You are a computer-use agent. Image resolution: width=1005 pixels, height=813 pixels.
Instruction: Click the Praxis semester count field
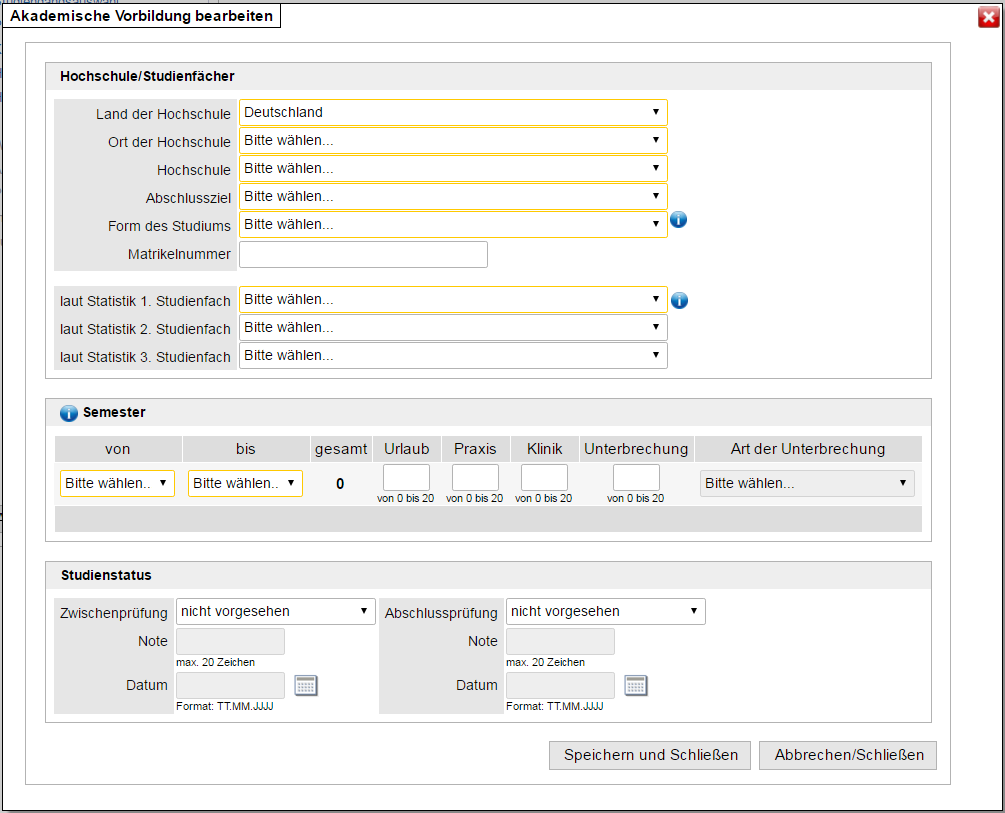point(475,478)
